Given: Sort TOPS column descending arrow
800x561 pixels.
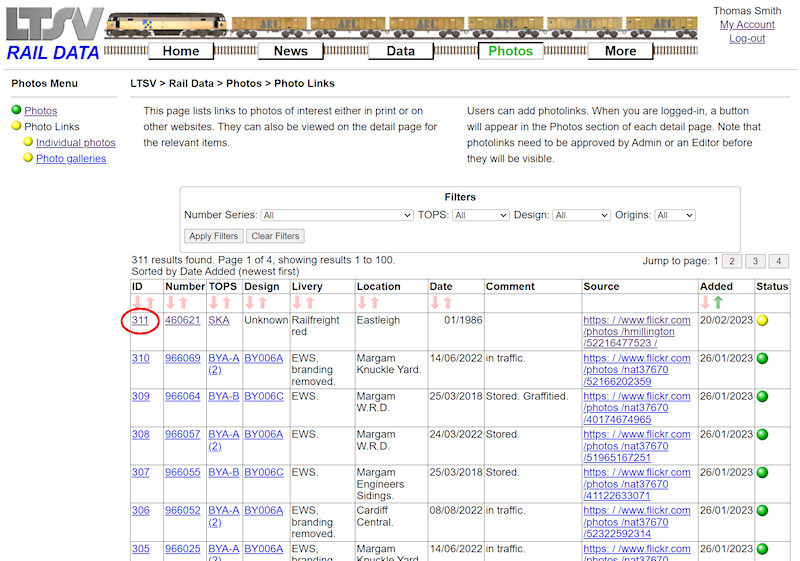Looking at the screenshot, I should point(214,302).
